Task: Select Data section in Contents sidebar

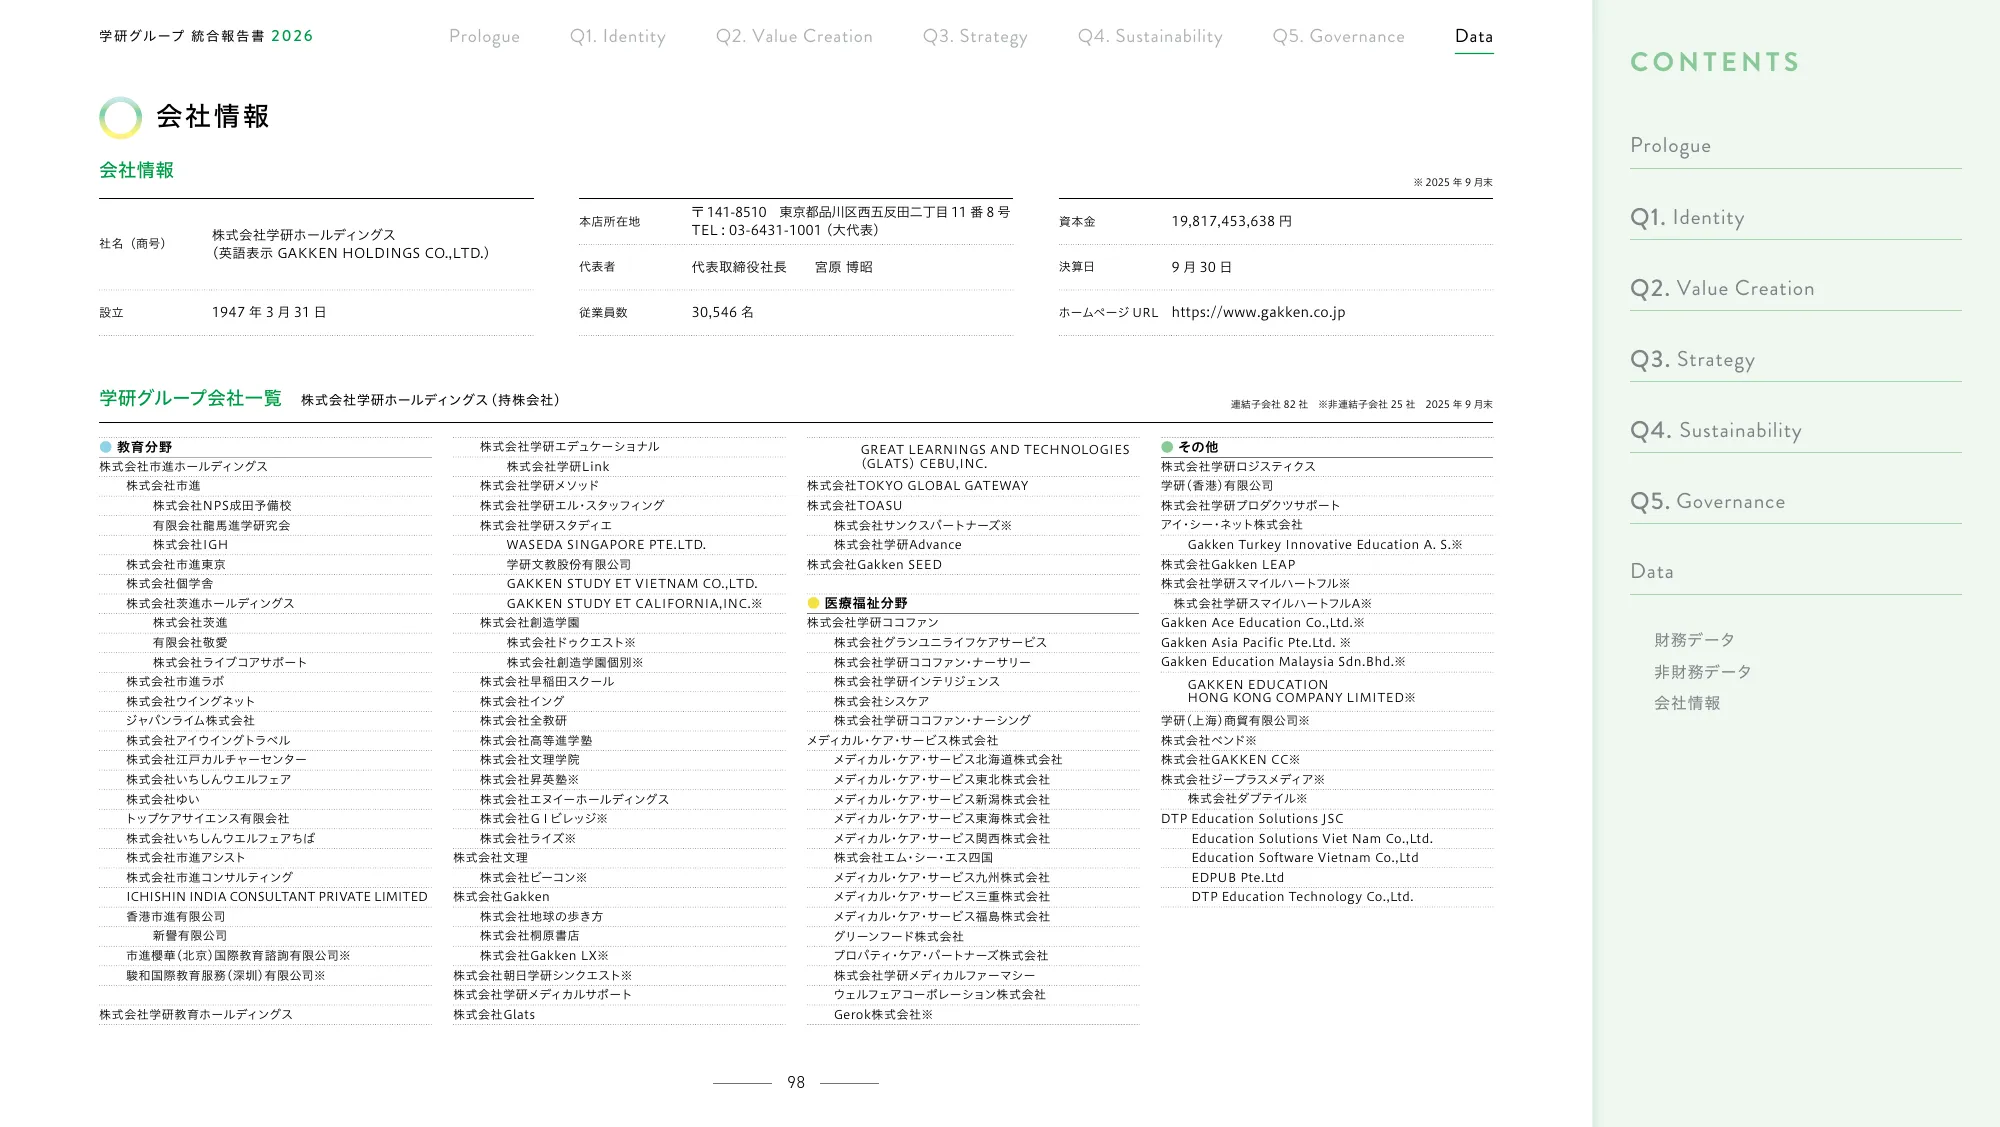Action: pyautogui.click(x=1652, y=571)
